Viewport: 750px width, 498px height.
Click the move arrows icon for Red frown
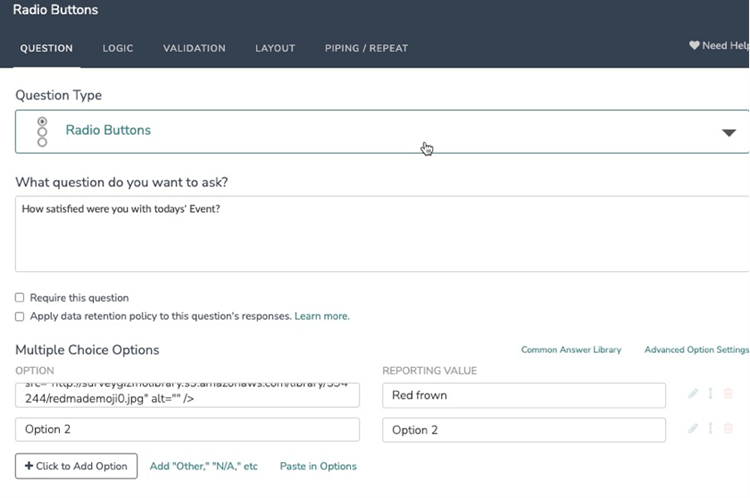pyautogui.click(x=710, y=394)
